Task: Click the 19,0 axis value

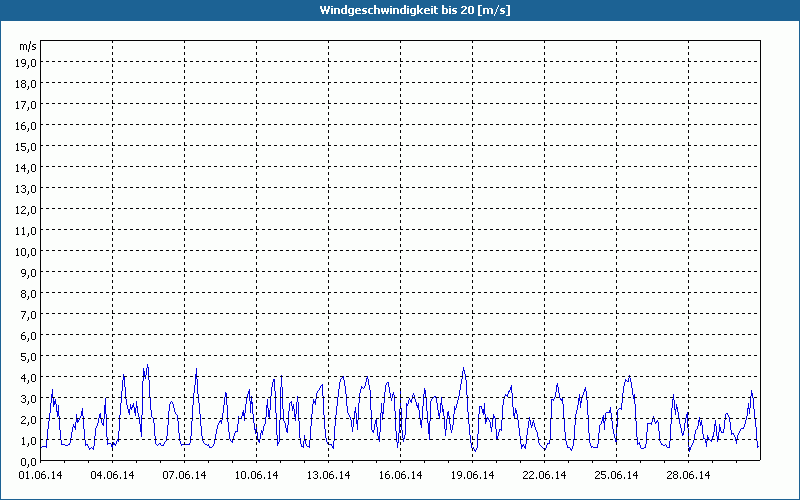Action: pyautogui.click(x=26, y=63)
